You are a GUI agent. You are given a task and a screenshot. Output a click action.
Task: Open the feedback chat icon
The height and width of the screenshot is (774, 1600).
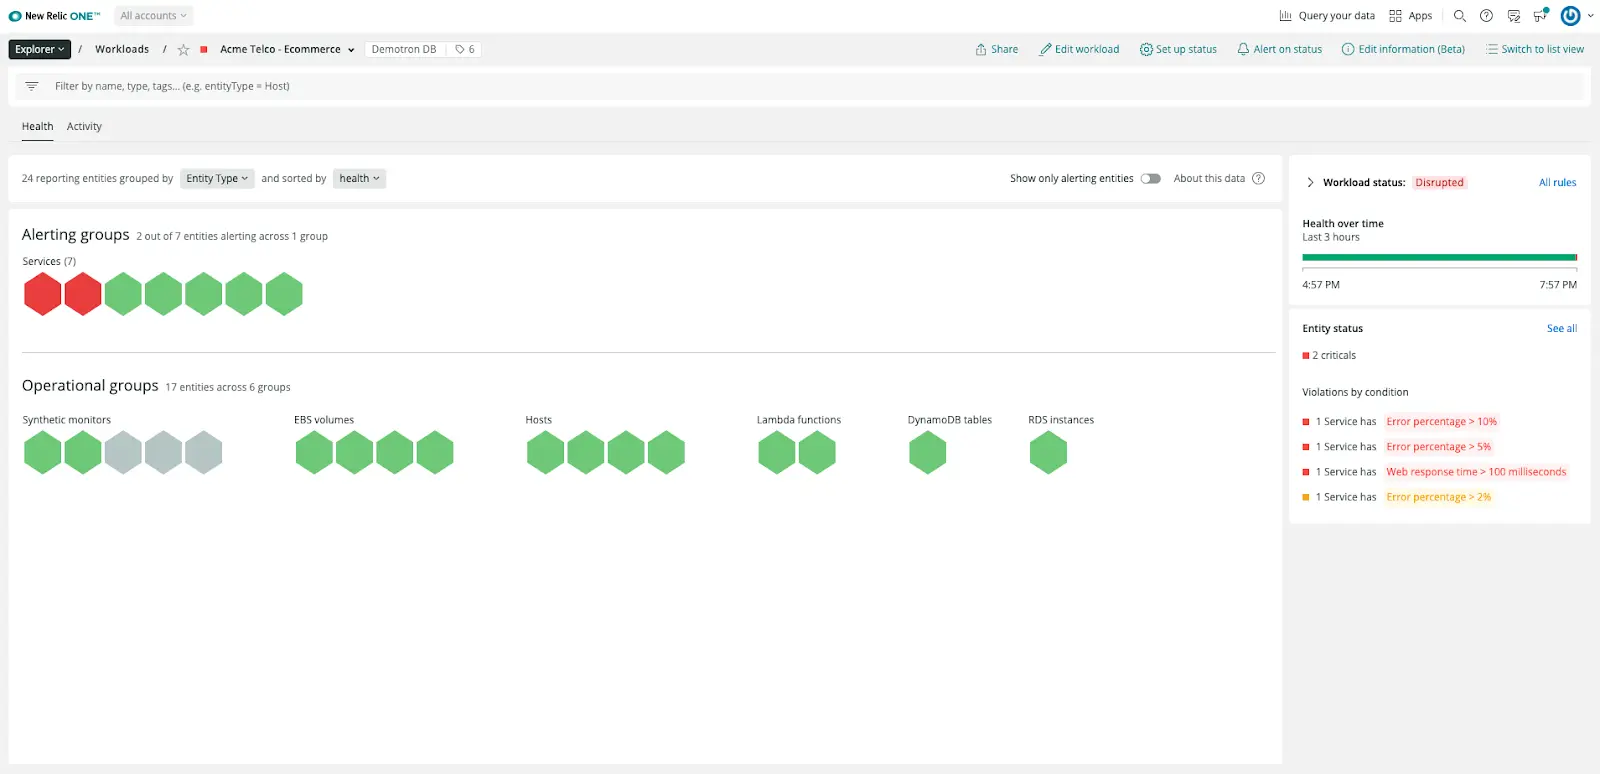coord(1513,16)
